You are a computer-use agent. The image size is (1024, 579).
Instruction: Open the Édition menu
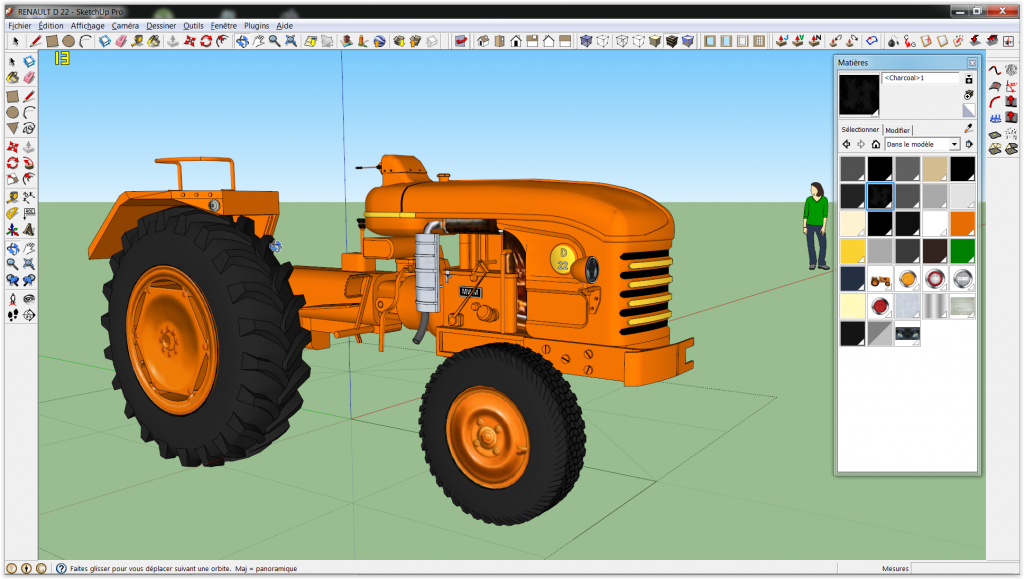coord(51,26)
